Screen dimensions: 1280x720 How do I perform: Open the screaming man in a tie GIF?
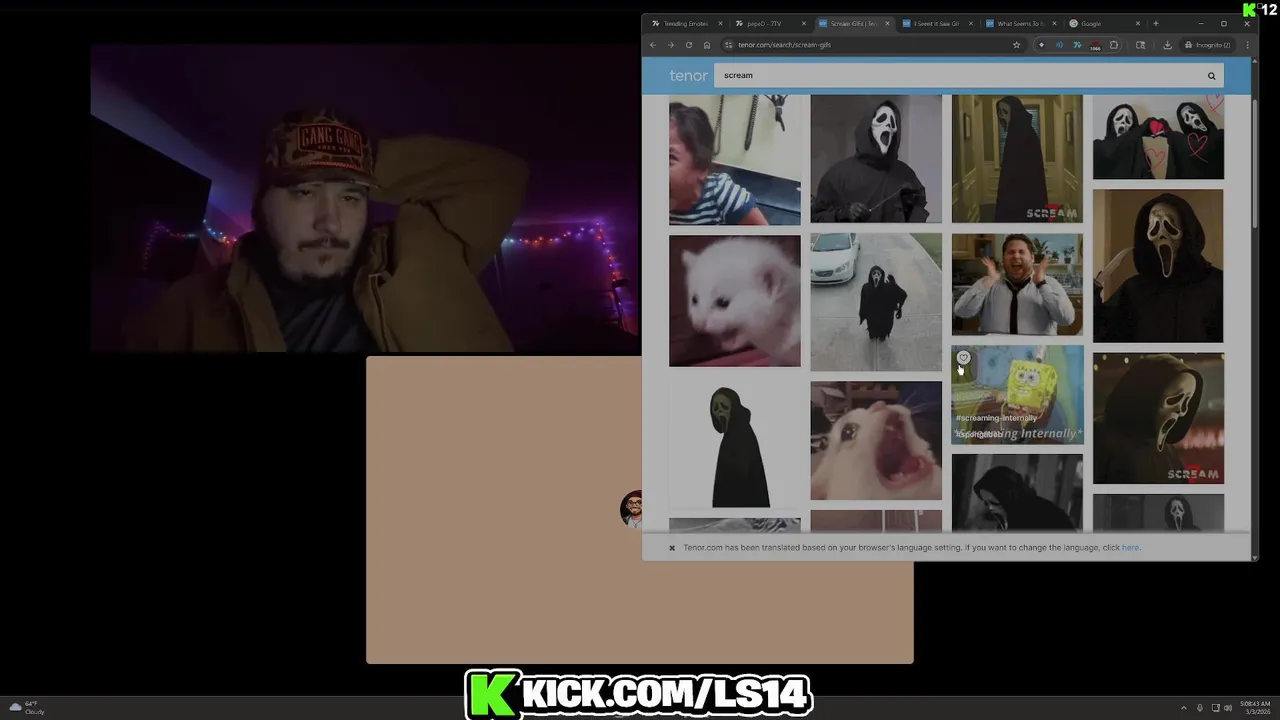point(1017,284)
